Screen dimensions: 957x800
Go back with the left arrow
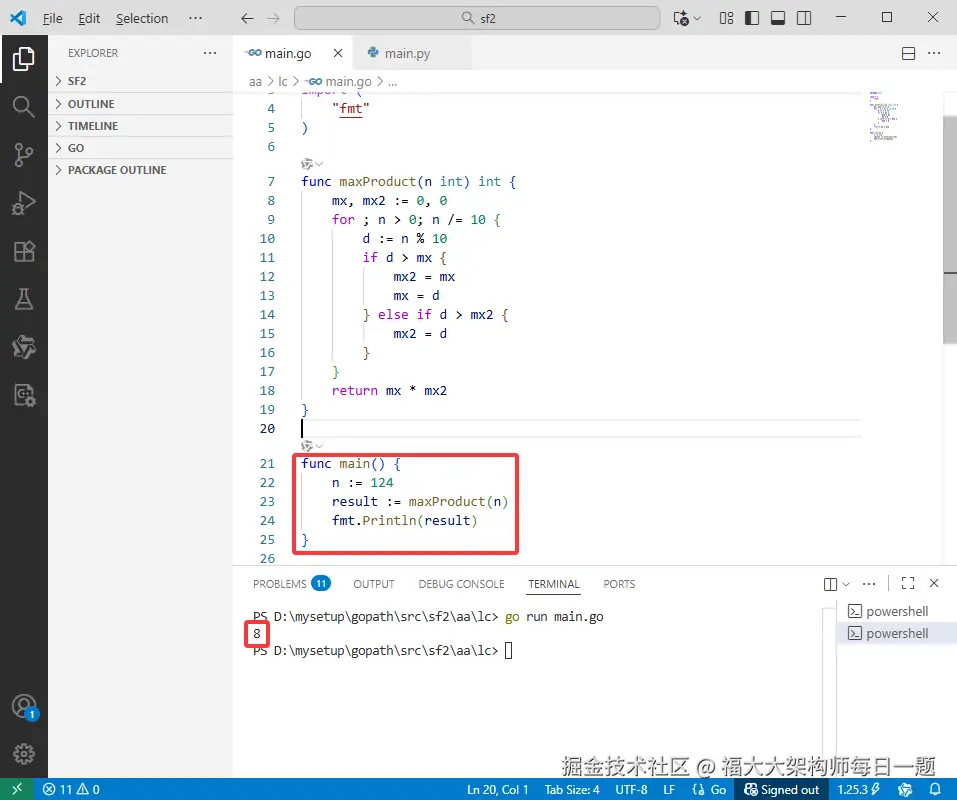(247, 18)
